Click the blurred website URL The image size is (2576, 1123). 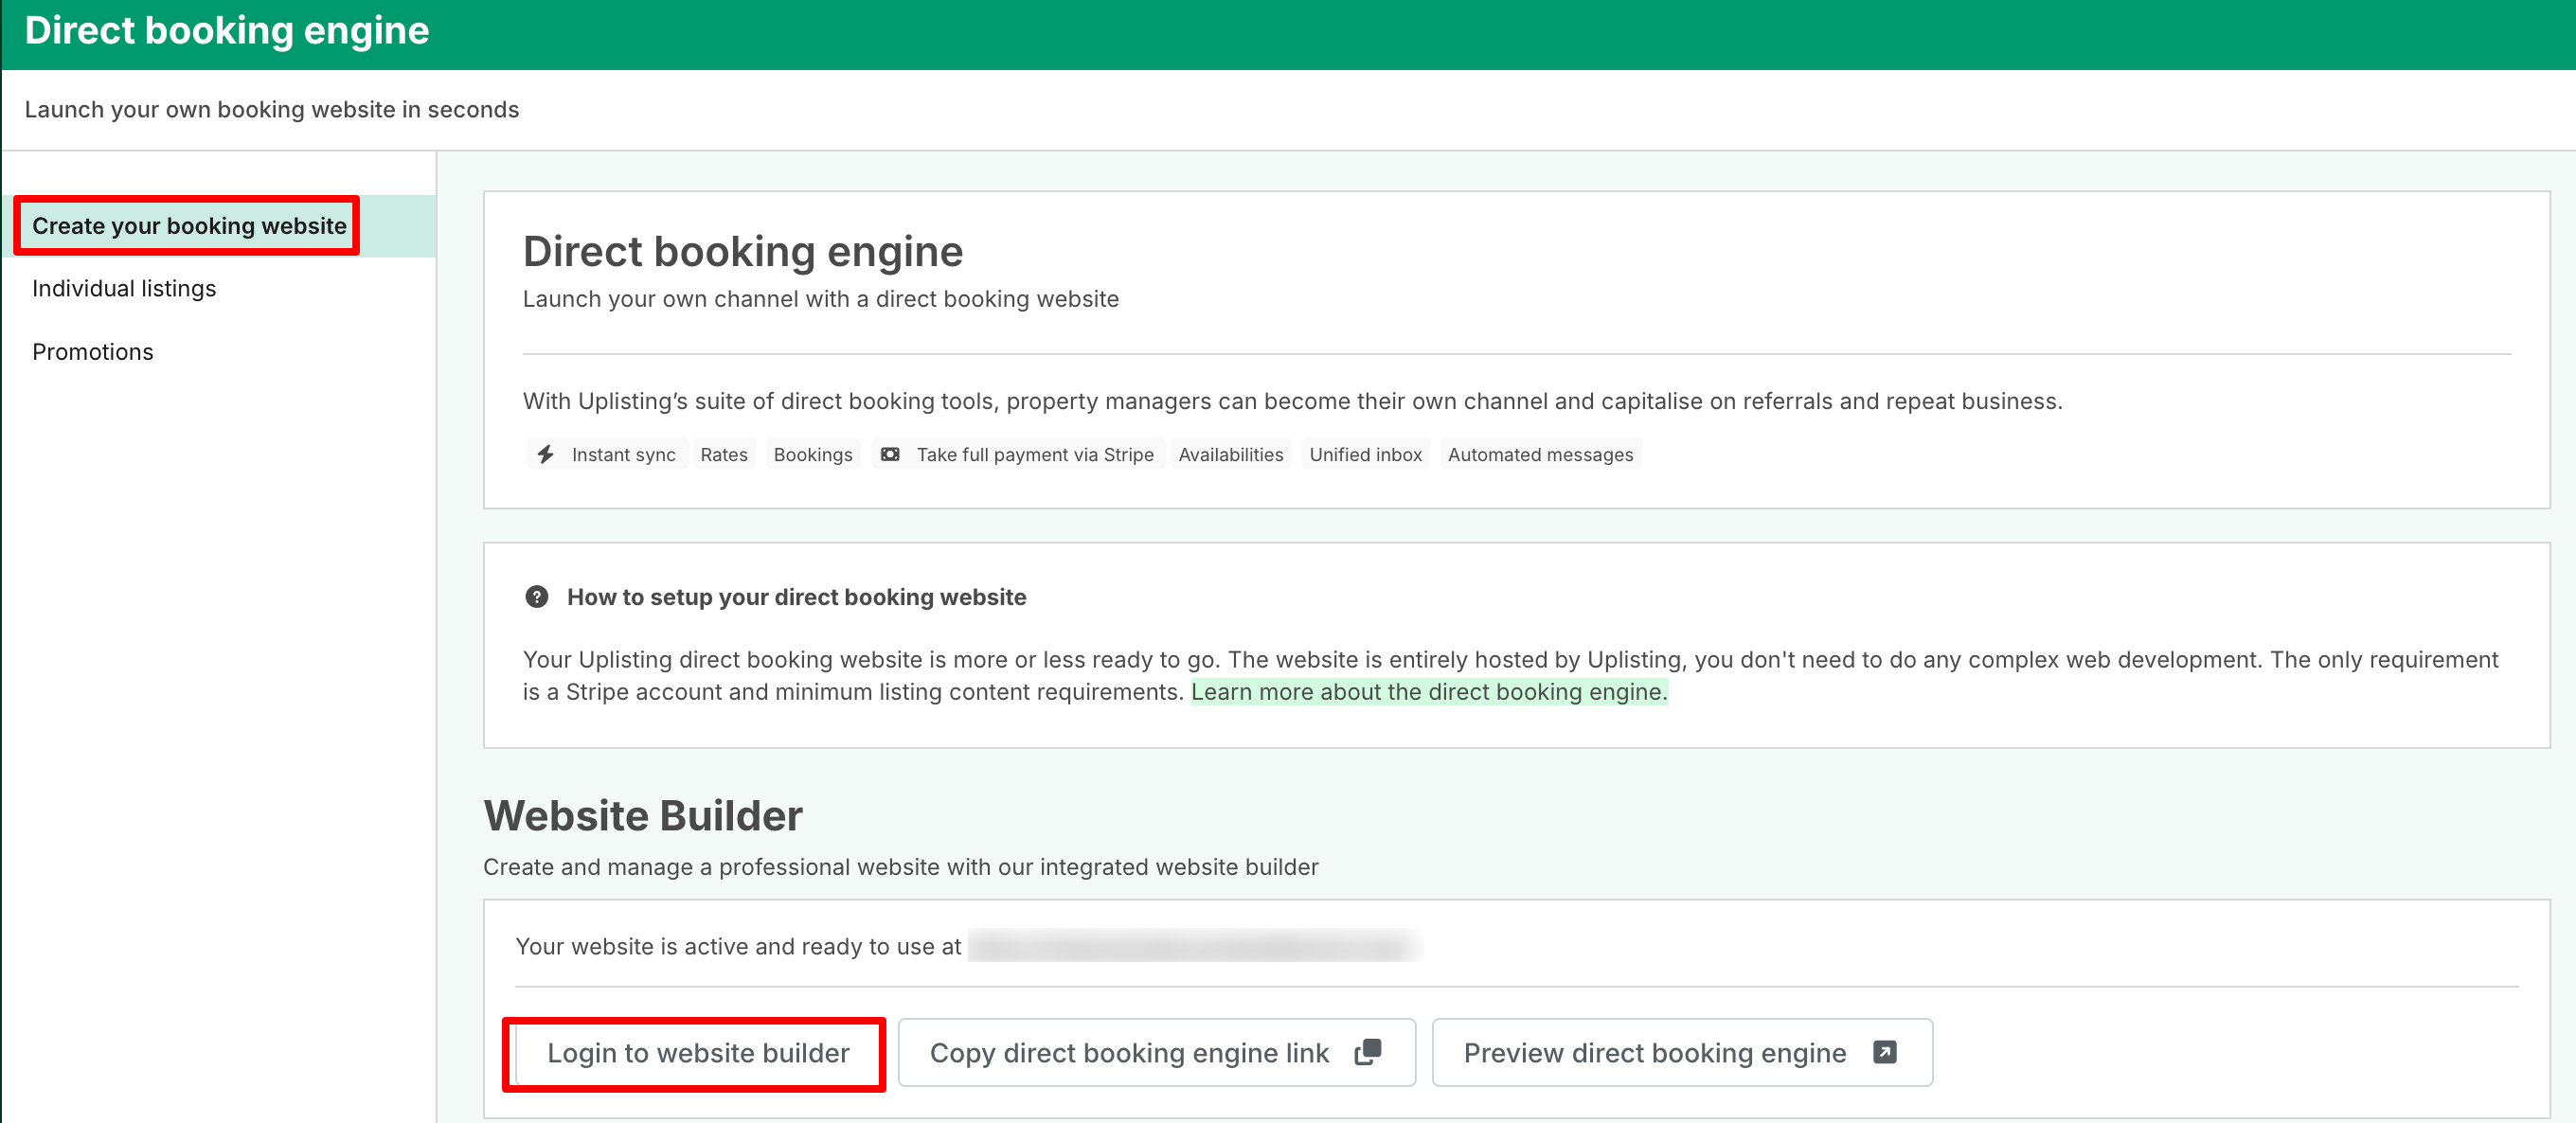tap(1194, 946)
